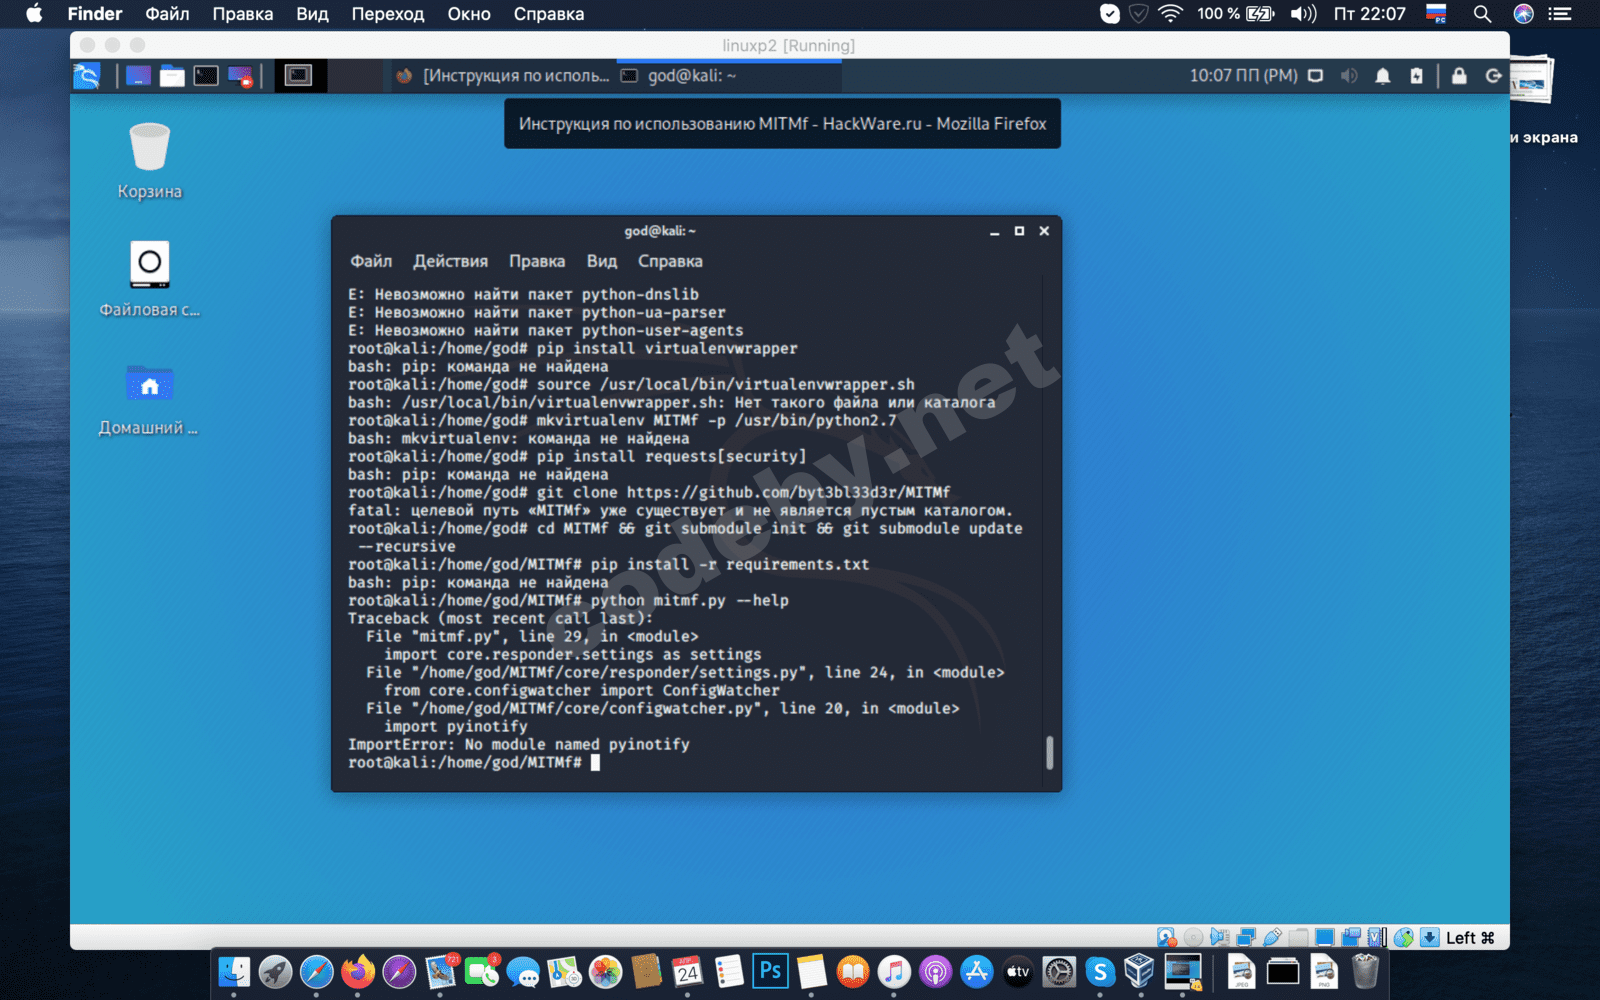Click the macOS volume icon in menu bar
Image resolution: width=1600 pixels, height=1000 pixels.
point(1303,14)
